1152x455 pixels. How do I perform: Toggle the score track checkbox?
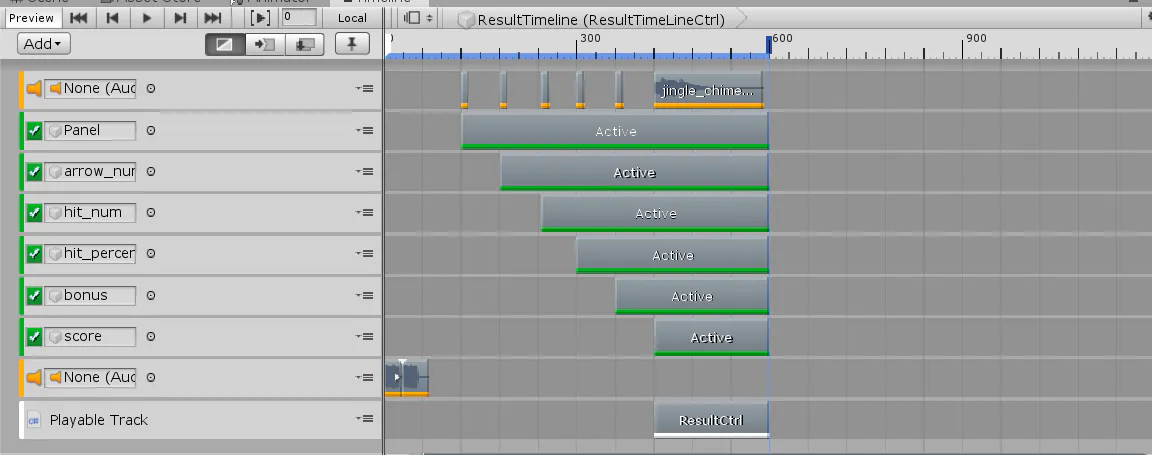pyautogui.click(x=34, y=337)
